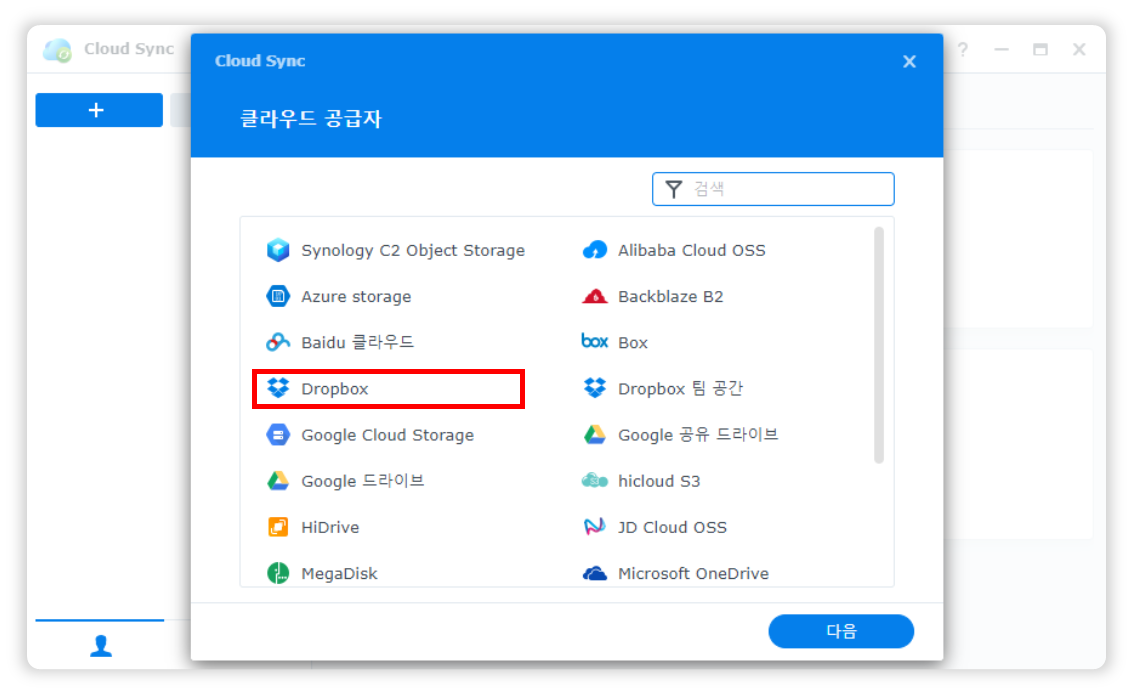Select the "Google 공유 드라이브" label
1133x694 pixels.
point(698,435)
